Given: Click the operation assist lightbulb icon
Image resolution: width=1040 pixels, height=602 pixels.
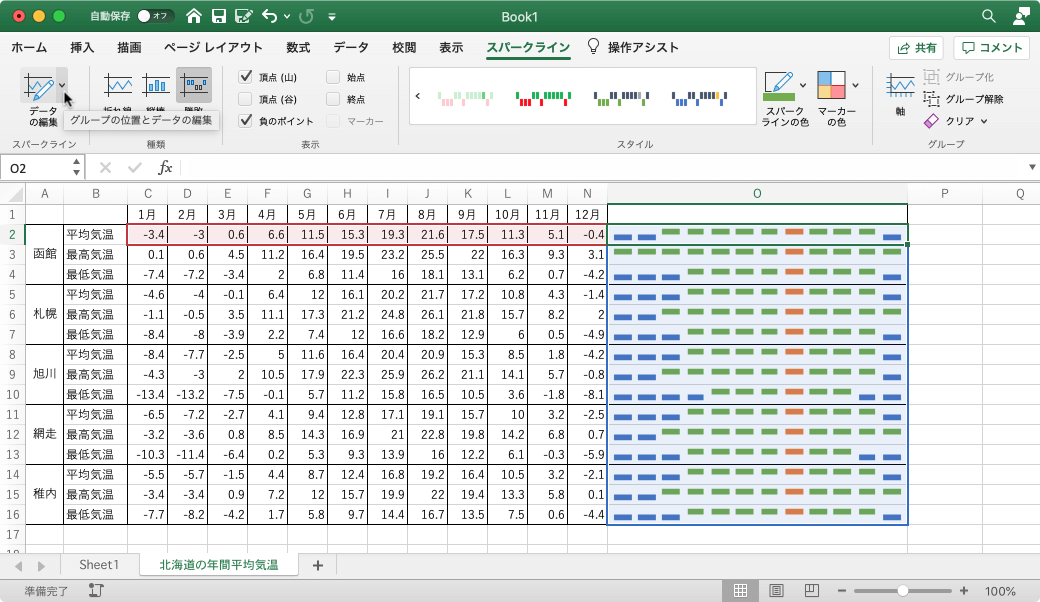Looking at the screenshot, I should [x=593, y=46].
